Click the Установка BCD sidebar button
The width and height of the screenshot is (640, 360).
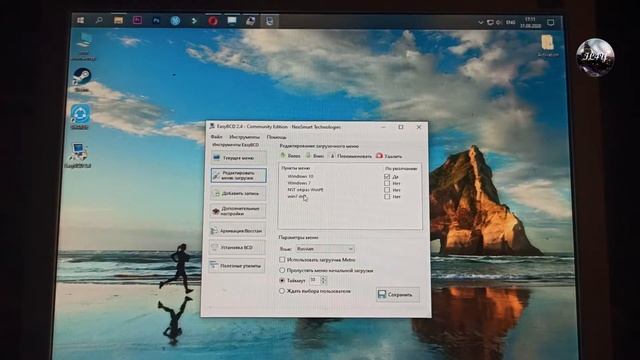(237, 247)
